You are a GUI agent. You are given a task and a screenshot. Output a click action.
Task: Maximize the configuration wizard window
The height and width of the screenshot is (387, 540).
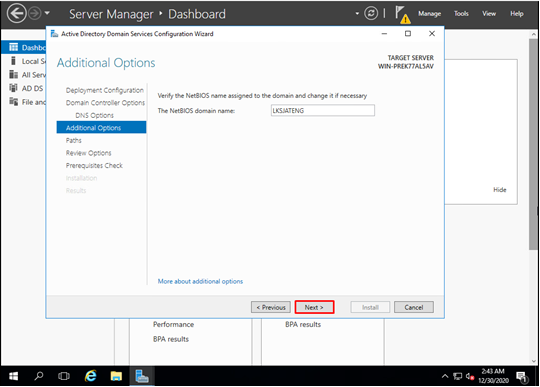[x=408, y=34]
